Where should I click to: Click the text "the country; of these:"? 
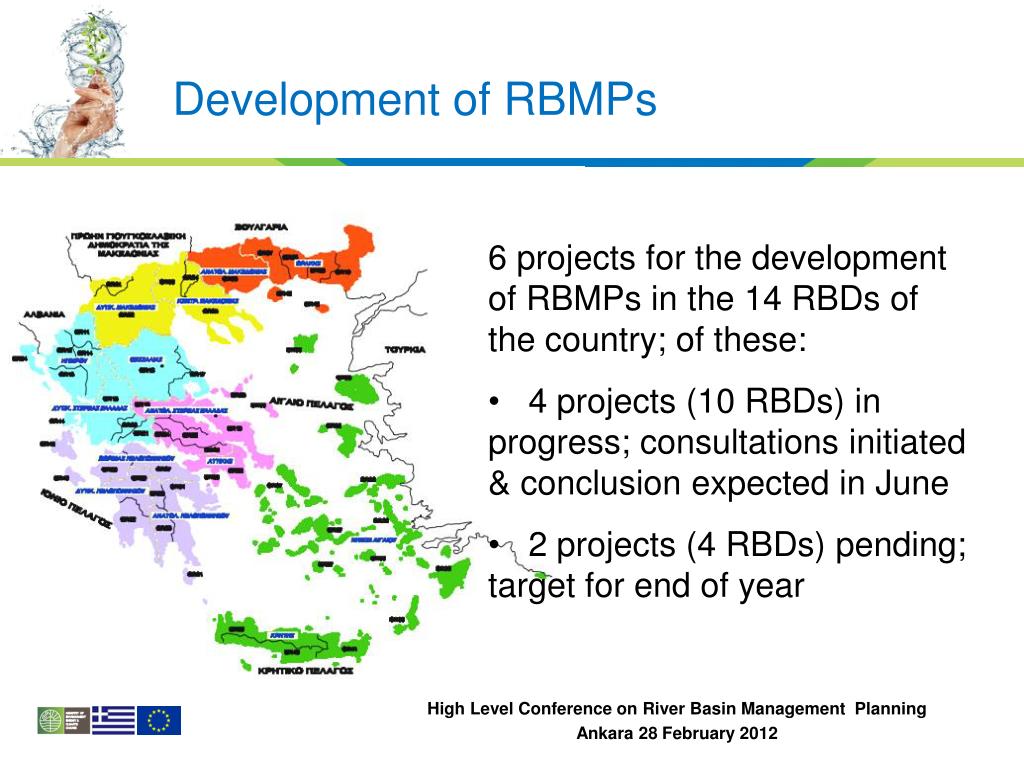[647, 340]
